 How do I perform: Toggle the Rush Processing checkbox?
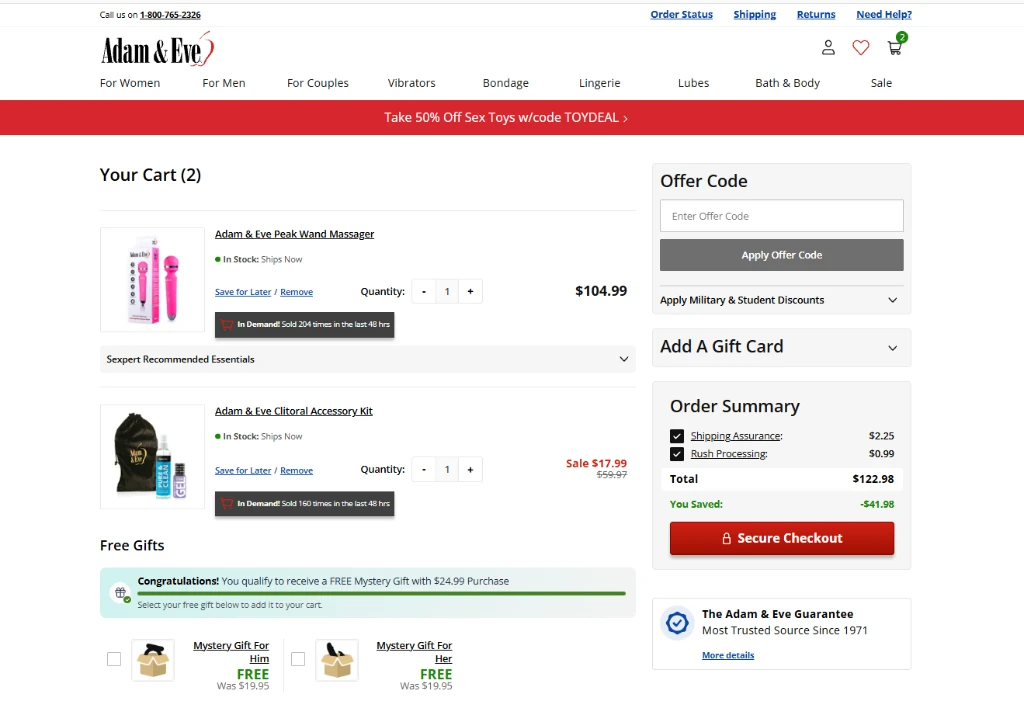click(677, 454)
